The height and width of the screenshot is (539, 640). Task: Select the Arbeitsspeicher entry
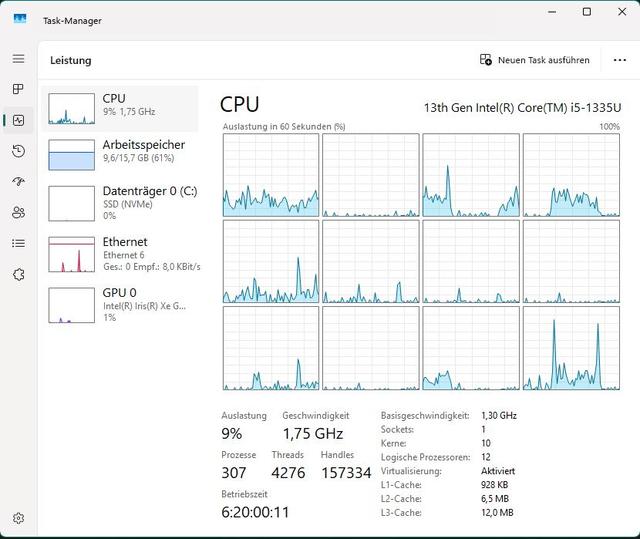click(x=120, y=155)
